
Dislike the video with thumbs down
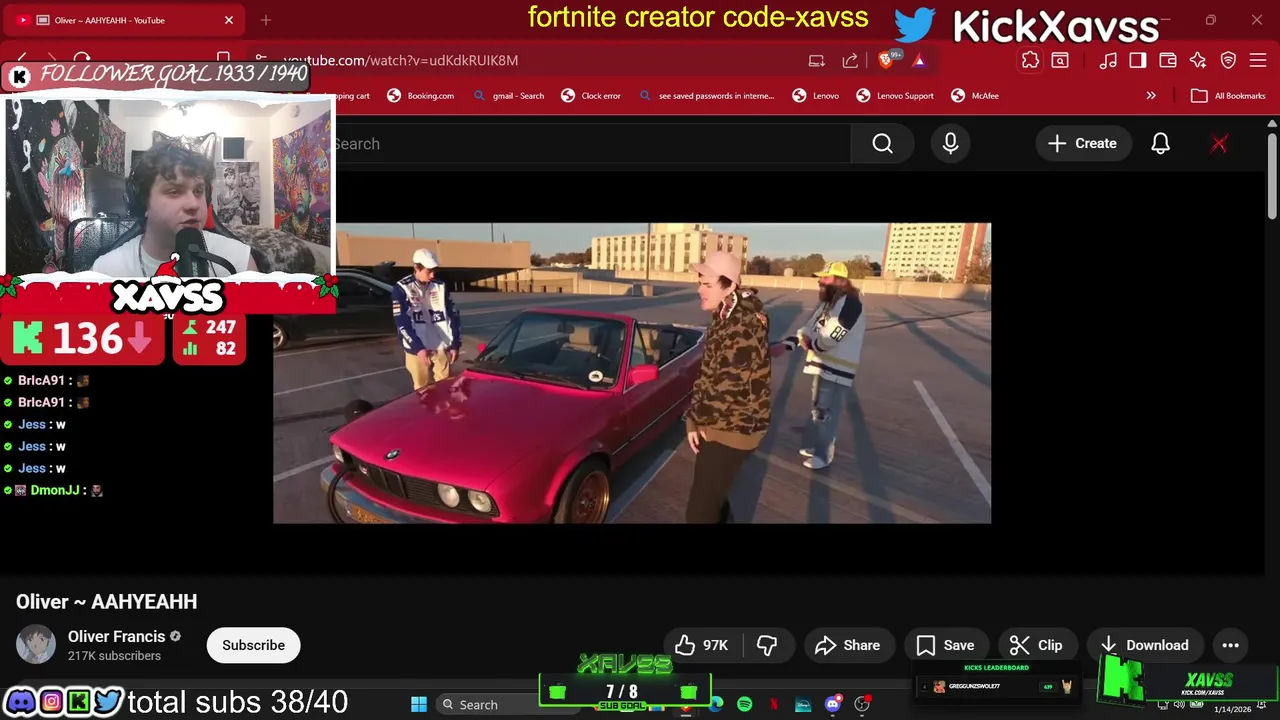pyautogui.click(x=767, y=645)
